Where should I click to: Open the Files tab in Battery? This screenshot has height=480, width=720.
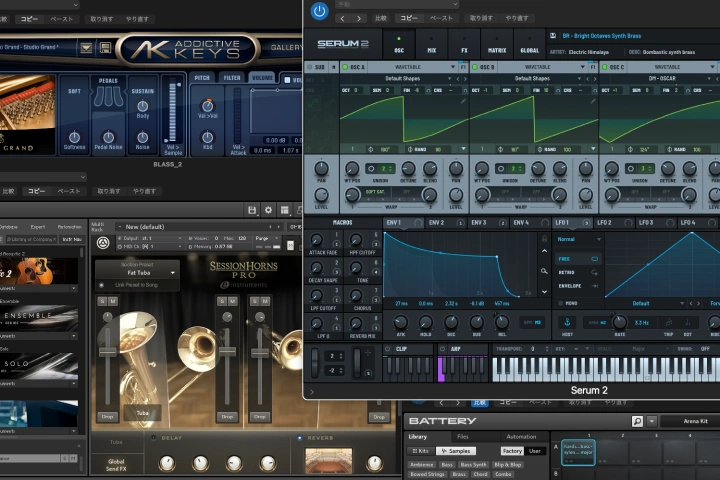click(x=463, y=436)
